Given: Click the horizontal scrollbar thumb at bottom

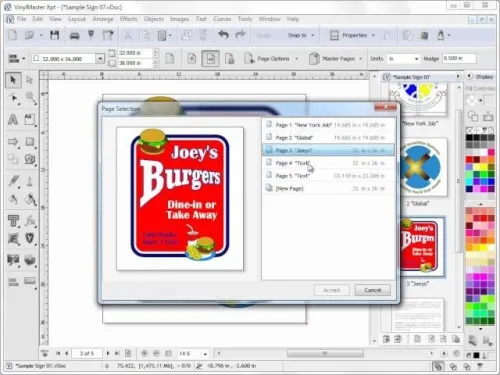Looking at the screenshot, I should click(x=325, y=353).
